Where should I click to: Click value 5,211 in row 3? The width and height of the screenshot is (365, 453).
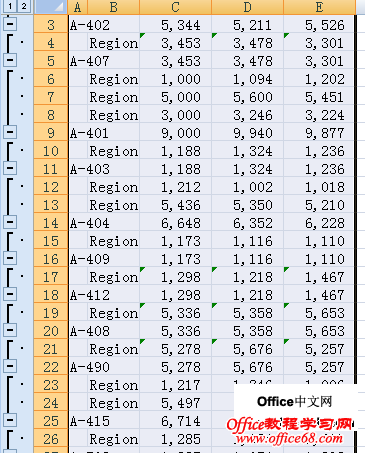pos(248,25)
